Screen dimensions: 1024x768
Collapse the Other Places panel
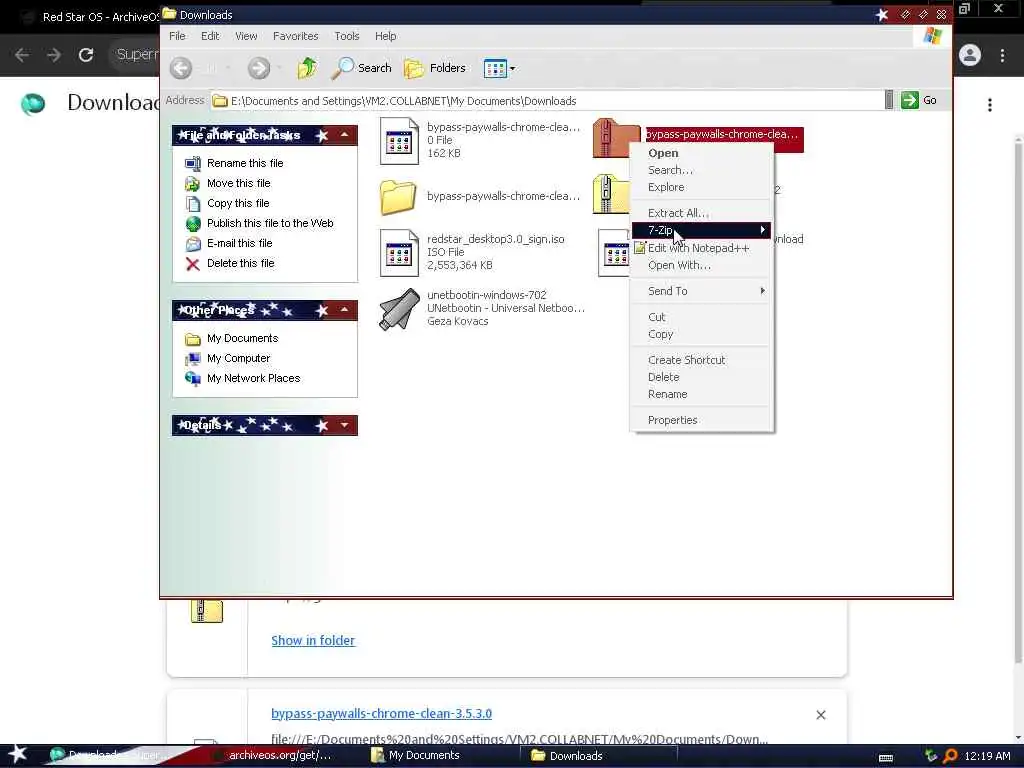345,310
